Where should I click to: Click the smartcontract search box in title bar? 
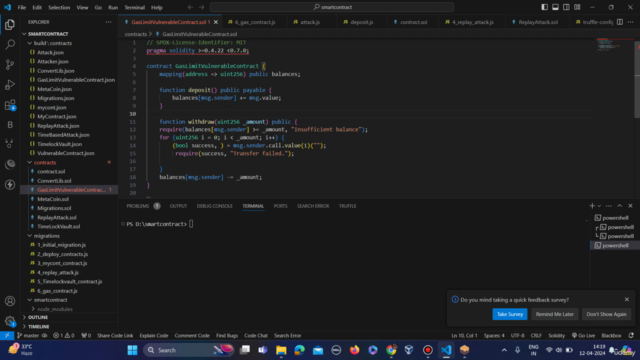(x=332, y=7)
